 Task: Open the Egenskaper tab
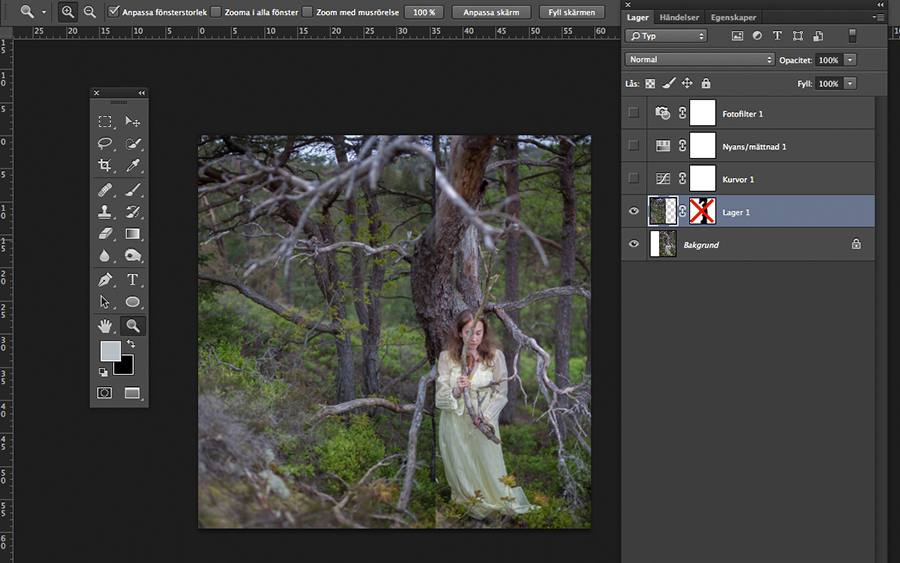pyautogui.click(x=733, y=18)
